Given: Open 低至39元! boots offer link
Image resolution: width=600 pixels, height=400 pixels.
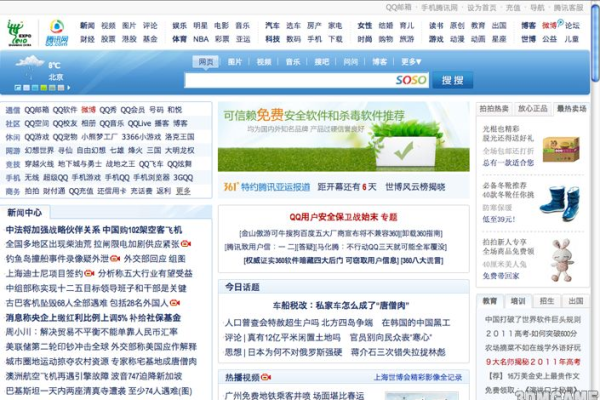Looking at the screenshot, I should (x=499, y=219).
